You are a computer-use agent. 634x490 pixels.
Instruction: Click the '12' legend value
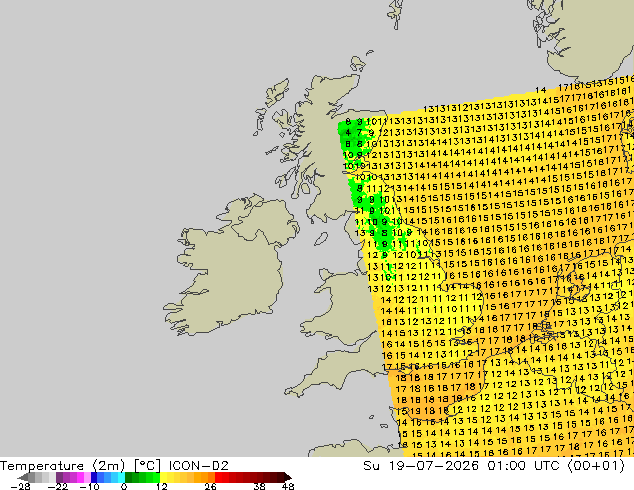[x=162, y=486]
